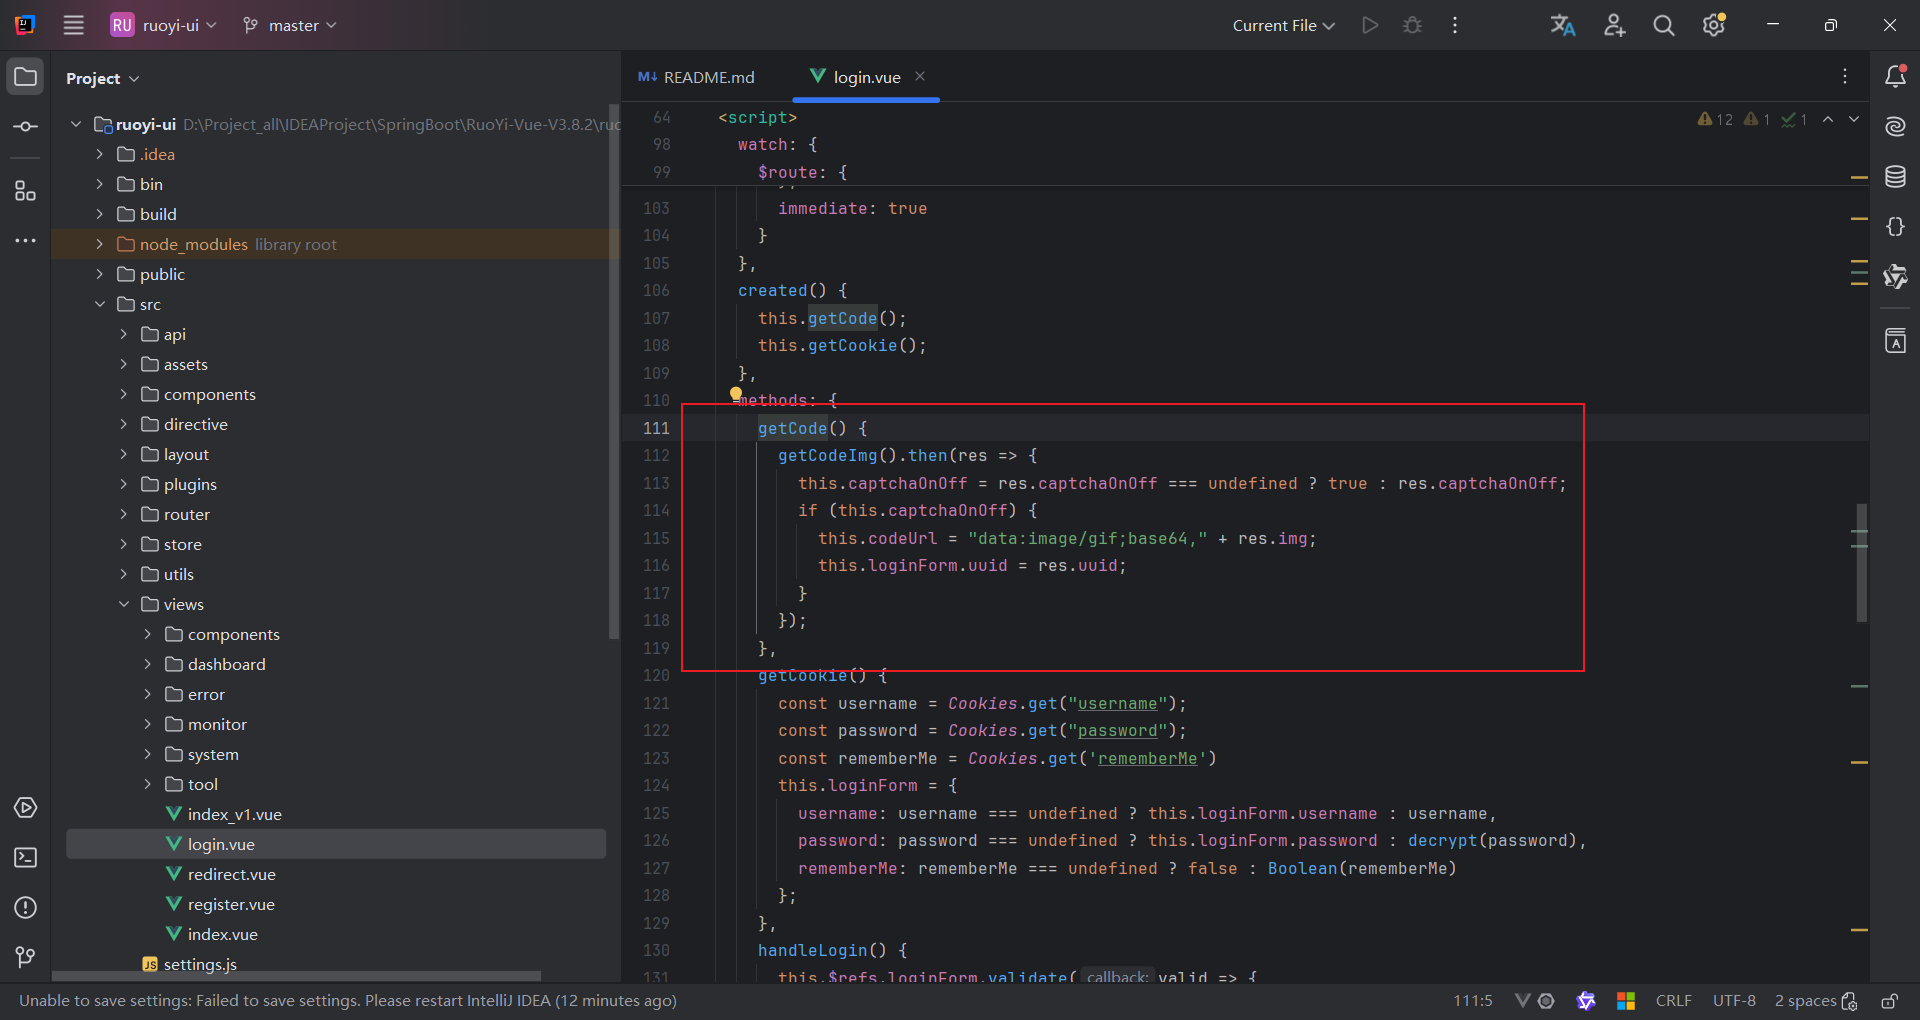This screenshot has height=1020, width=1920.
Task: Expand the node_modules folder
Action: (100, 244)
